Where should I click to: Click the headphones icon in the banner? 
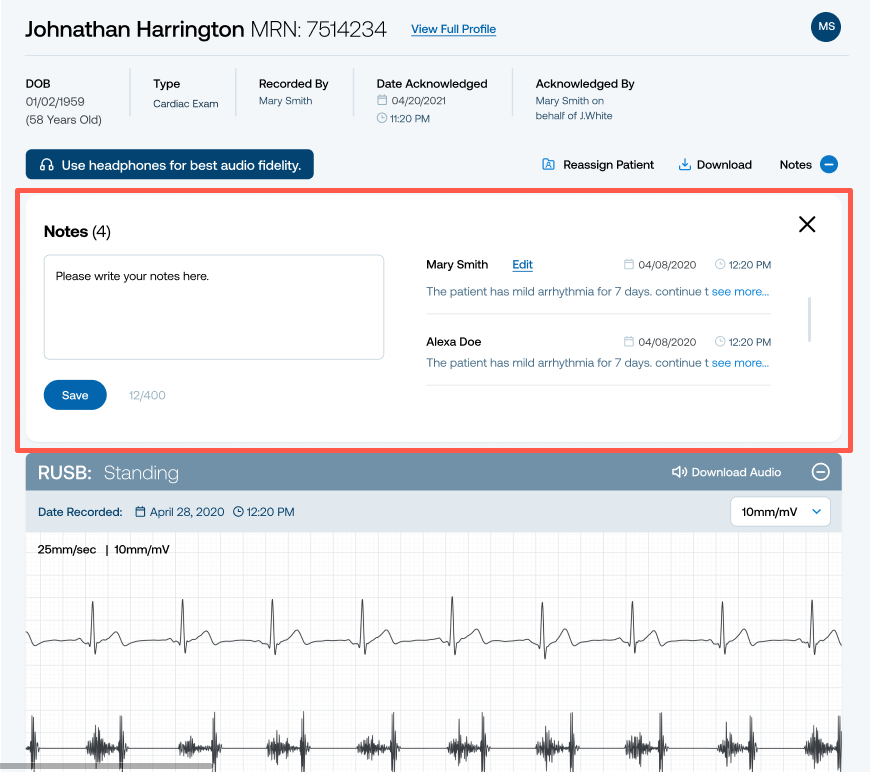click(46, 165)
